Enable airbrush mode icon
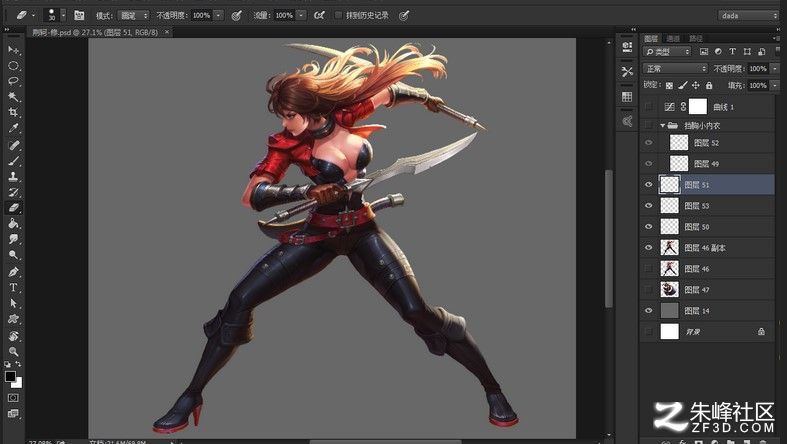The width and height of the screenshot is (787, 444). pyautogui.click(x=319, y=16)
